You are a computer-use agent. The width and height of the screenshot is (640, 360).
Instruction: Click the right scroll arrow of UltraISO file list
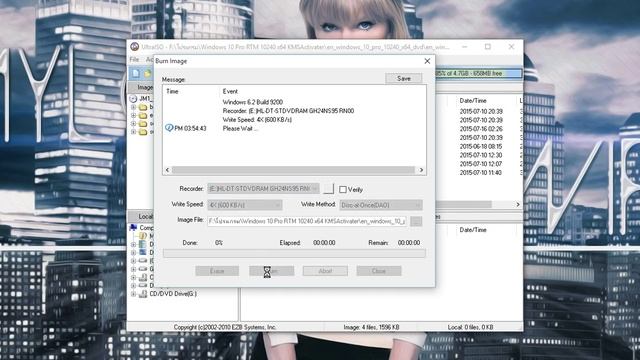click(518, 204)
